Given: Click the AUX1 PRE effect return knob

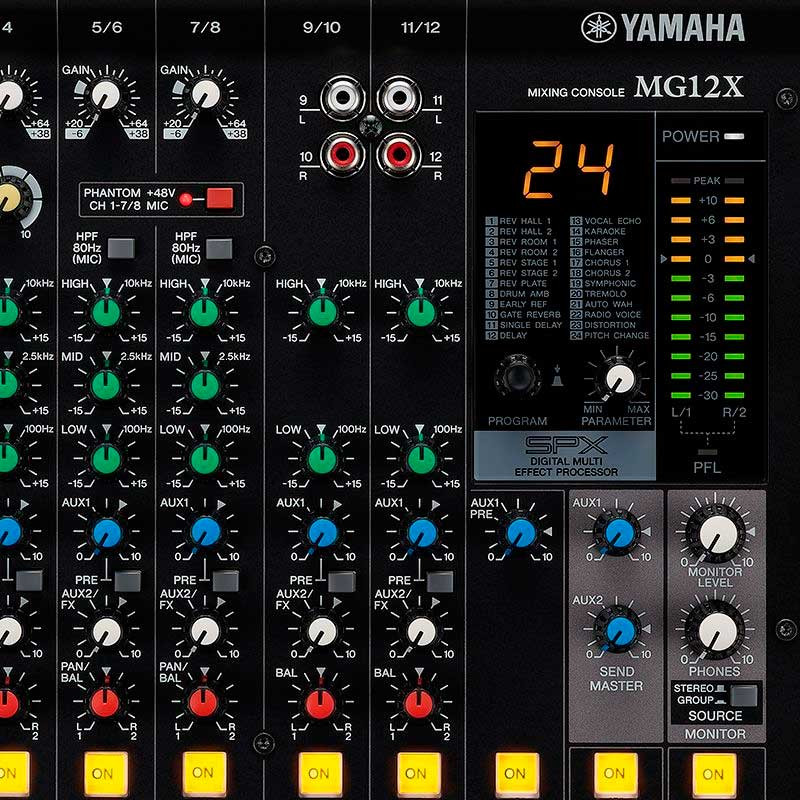Looking at the screenshot, I should pos(520,533).
